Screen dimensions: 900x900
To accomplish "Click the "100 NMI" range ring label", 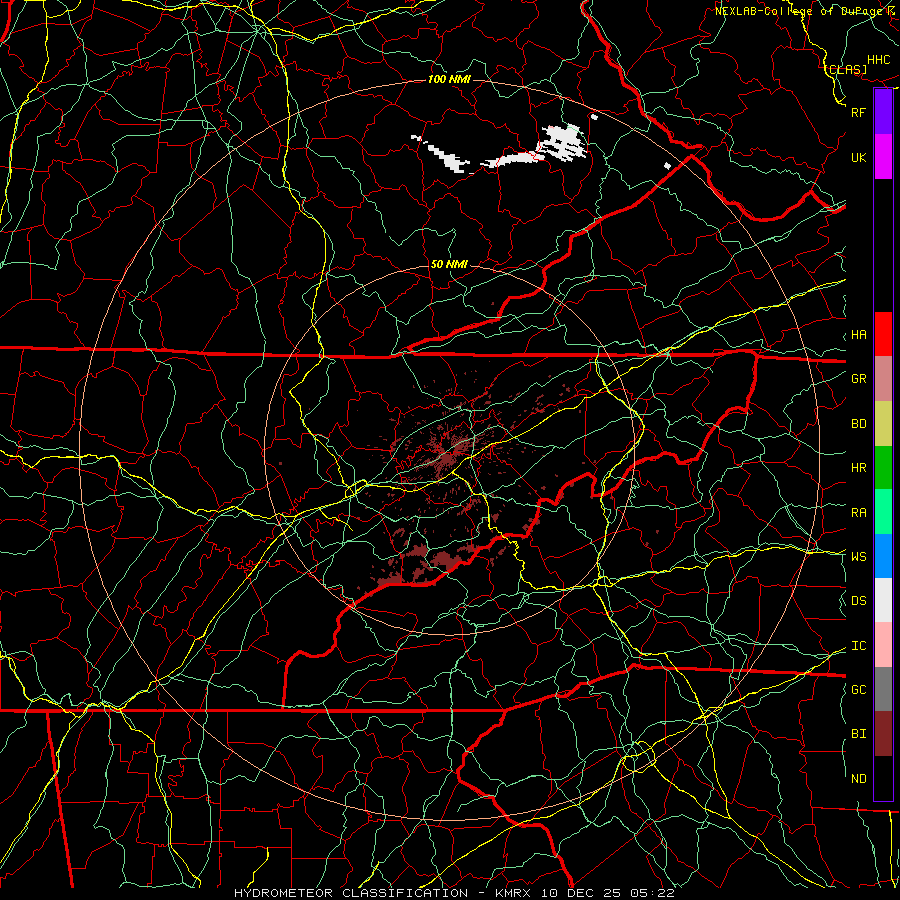I will click(449, 79).
